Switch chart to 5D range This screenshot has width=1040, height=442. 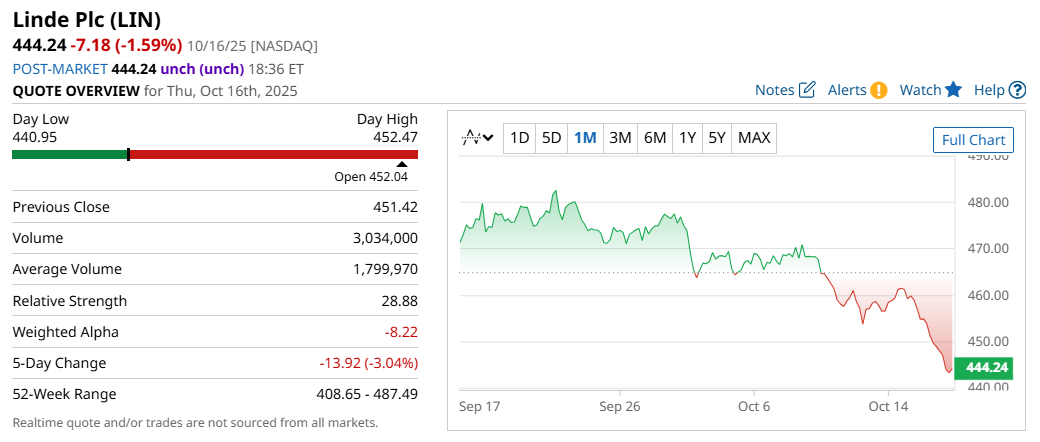(551, 138)
